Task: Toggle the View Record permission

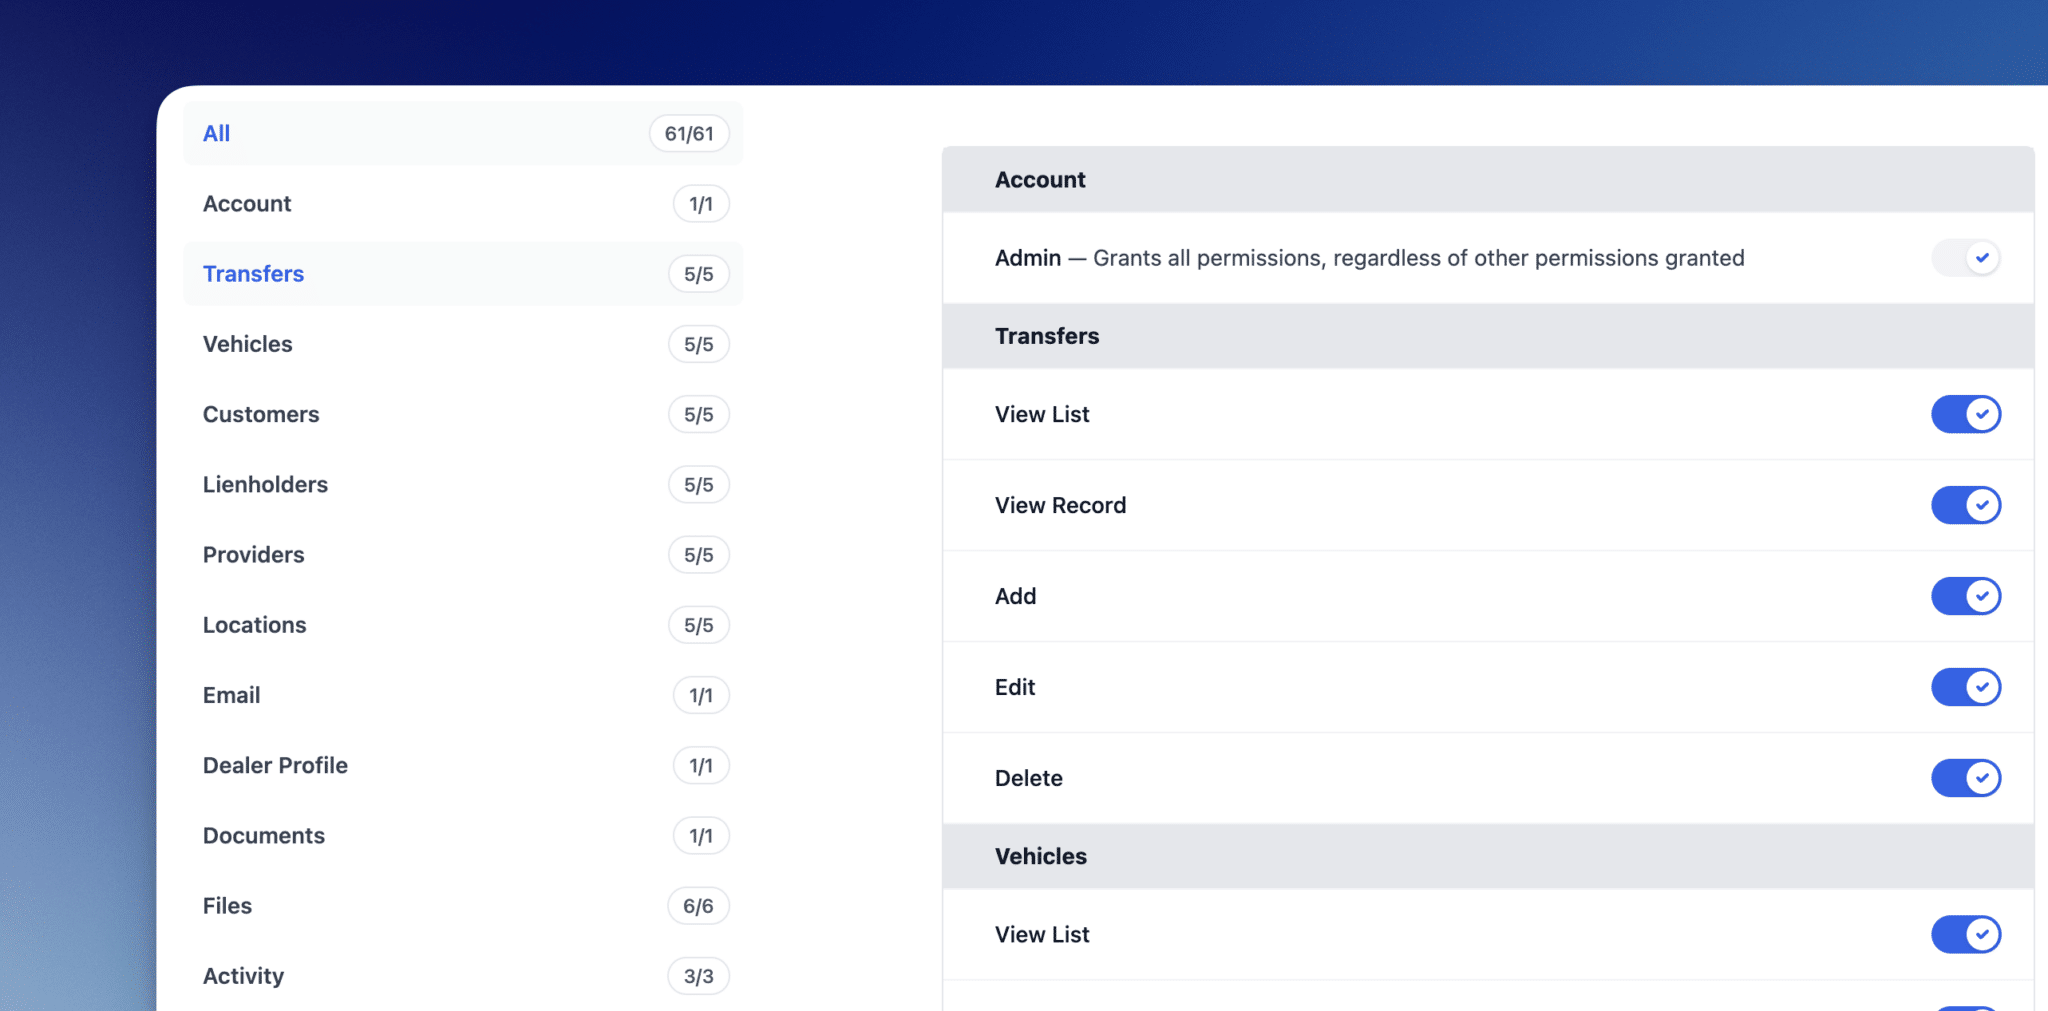Action: [x=1966, y=505]
